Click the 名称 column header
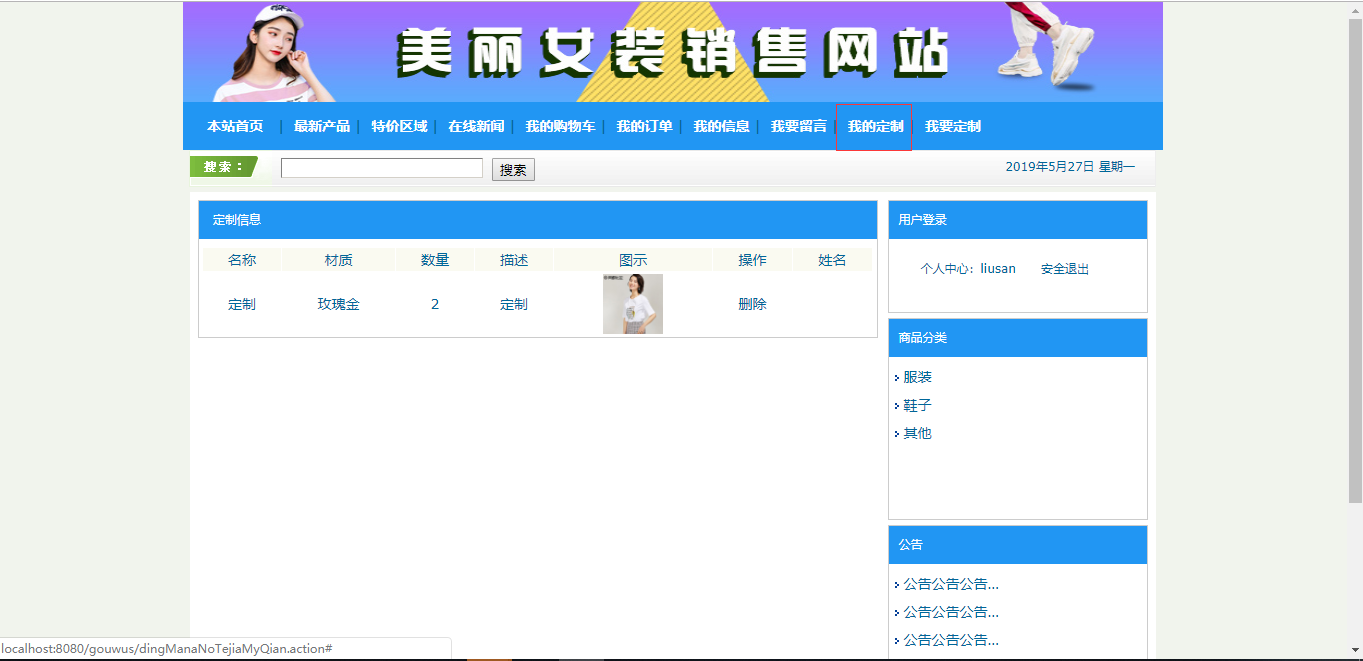Viewport: 1363px width, 661px height. point(242,260)
